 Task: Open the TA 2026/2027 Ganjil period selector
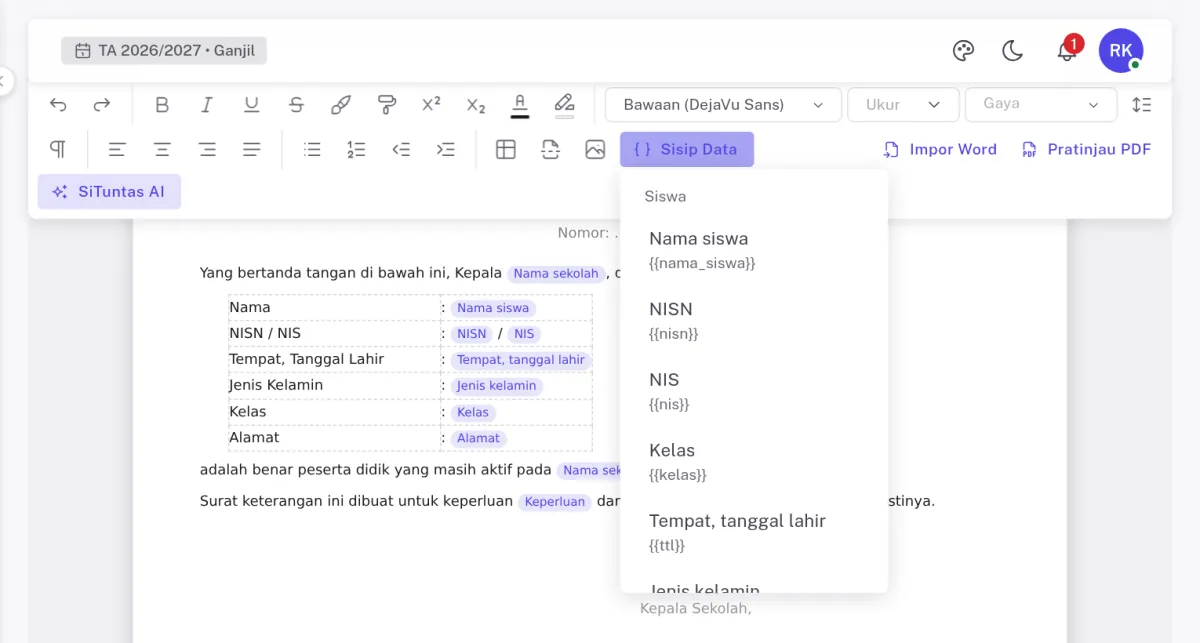(x=164, y=50)
